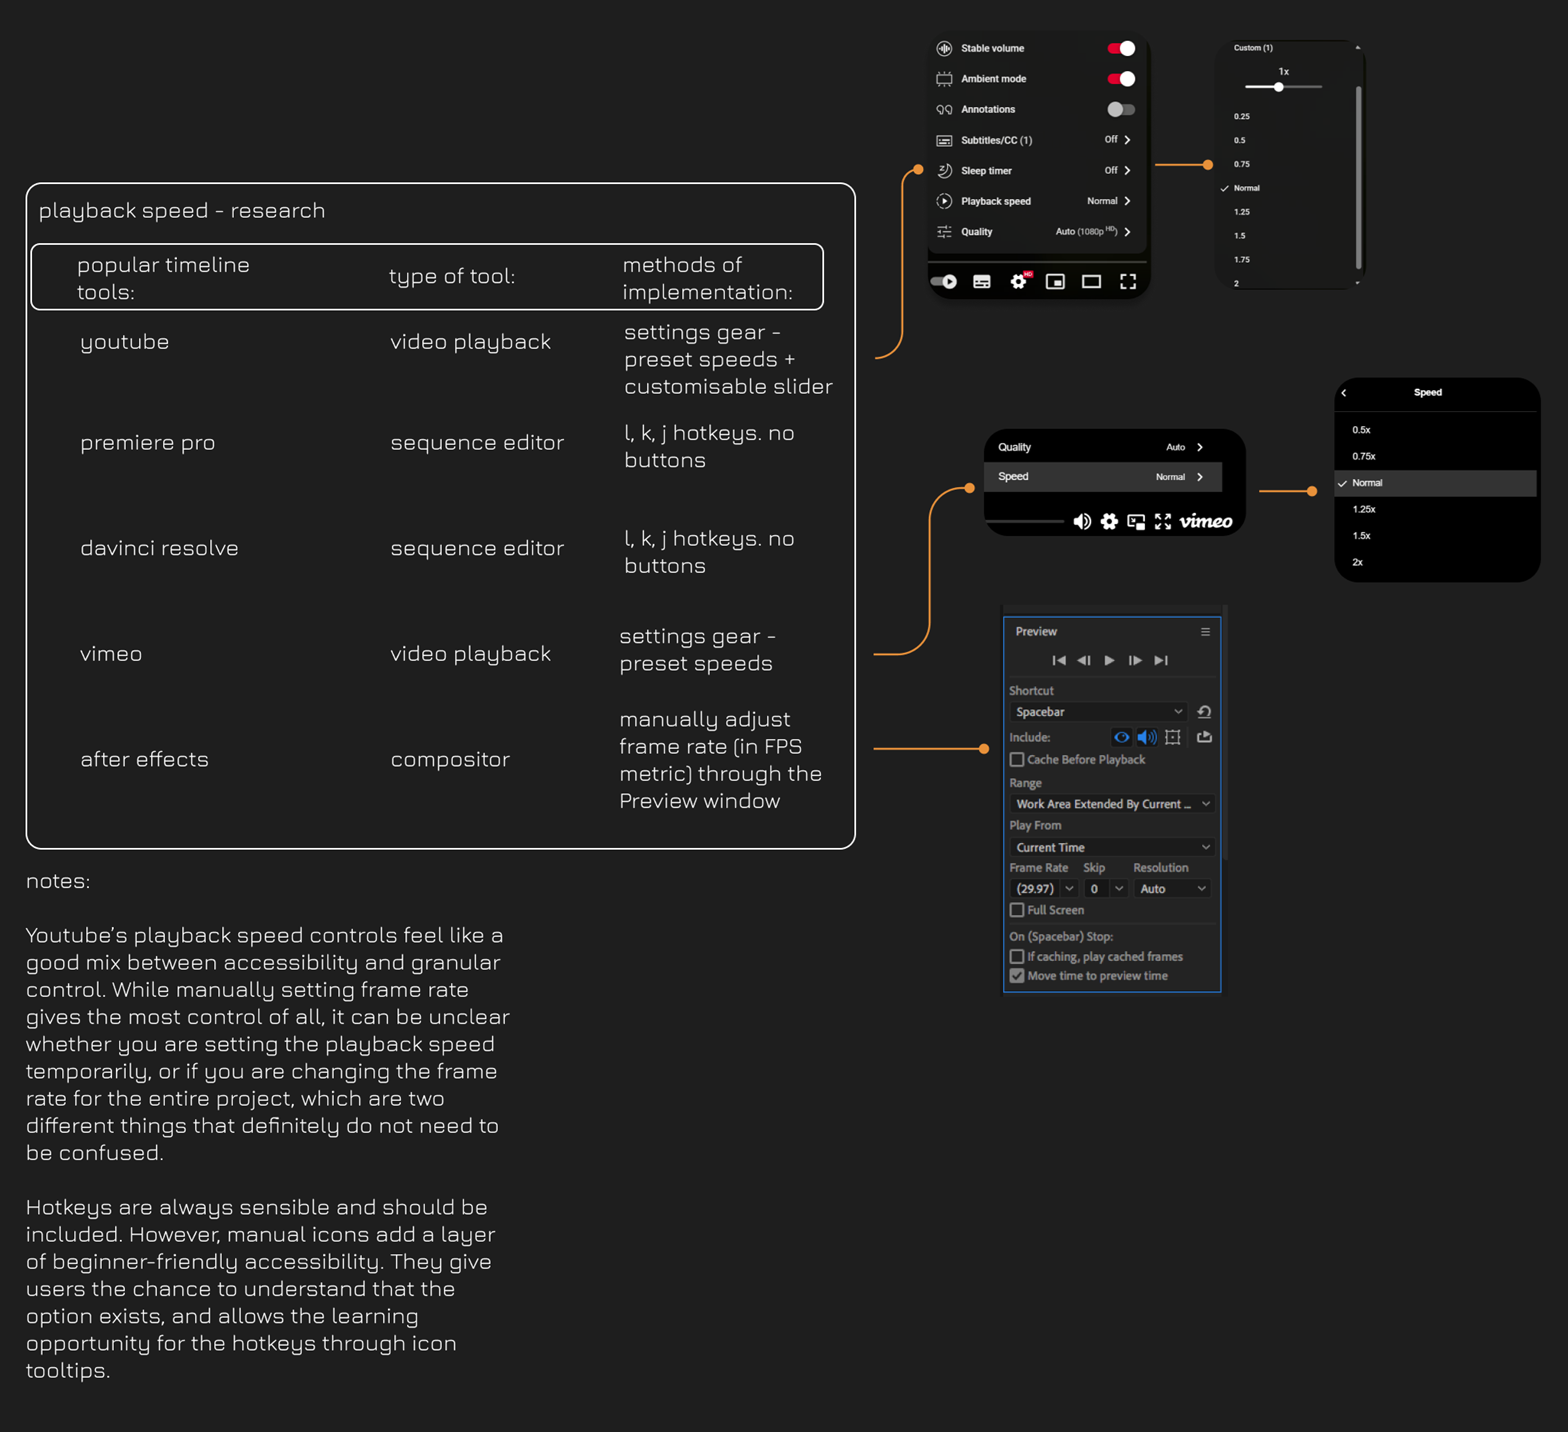1568x1432 pixels.
Task: Open Playback speed in YouTube settings
Action: point(1036,201)
